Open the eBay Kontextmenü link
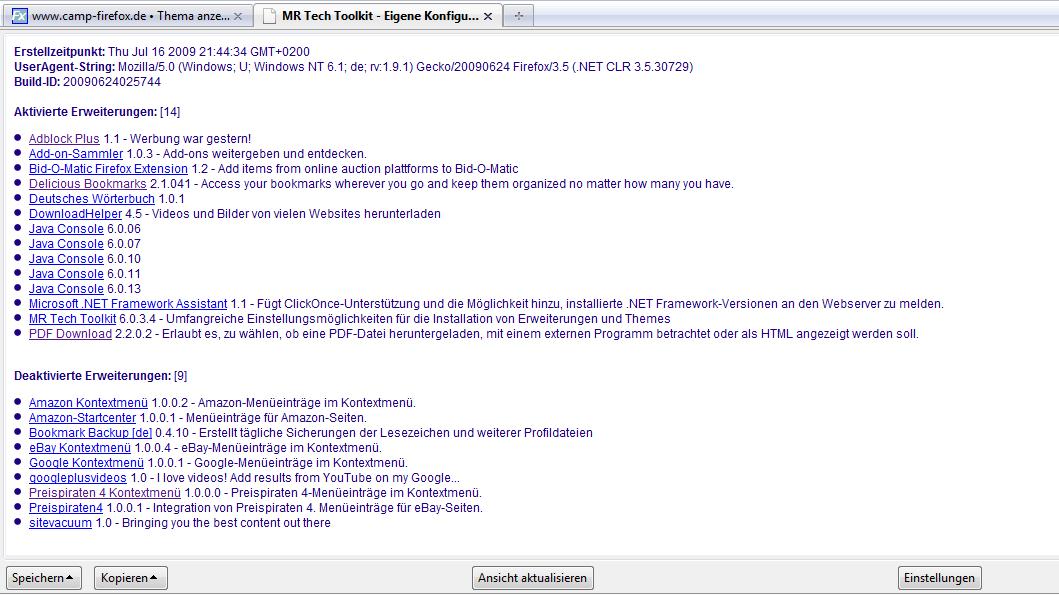This screenshot has width=1059, height=595. 80,448
